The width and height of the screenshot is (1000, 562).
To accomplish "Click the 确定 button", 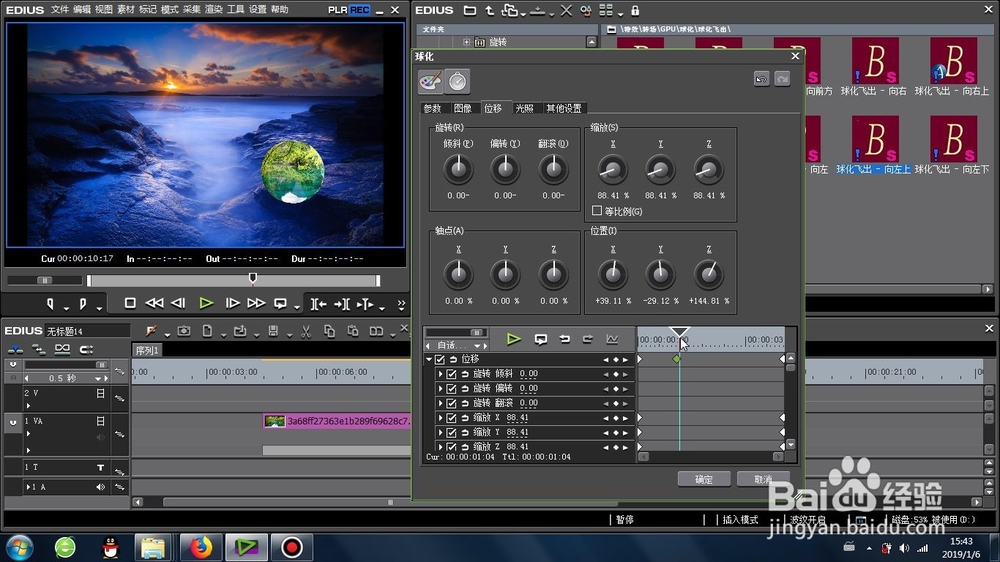I will click(x=703, y=479).
